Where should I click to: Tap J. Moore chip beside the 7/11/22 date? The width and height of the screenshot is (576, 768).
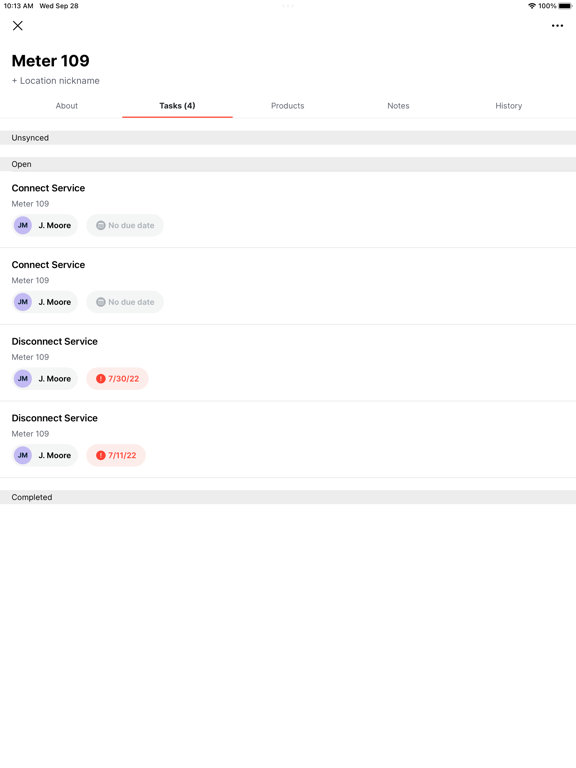click(x=45, y=456)
